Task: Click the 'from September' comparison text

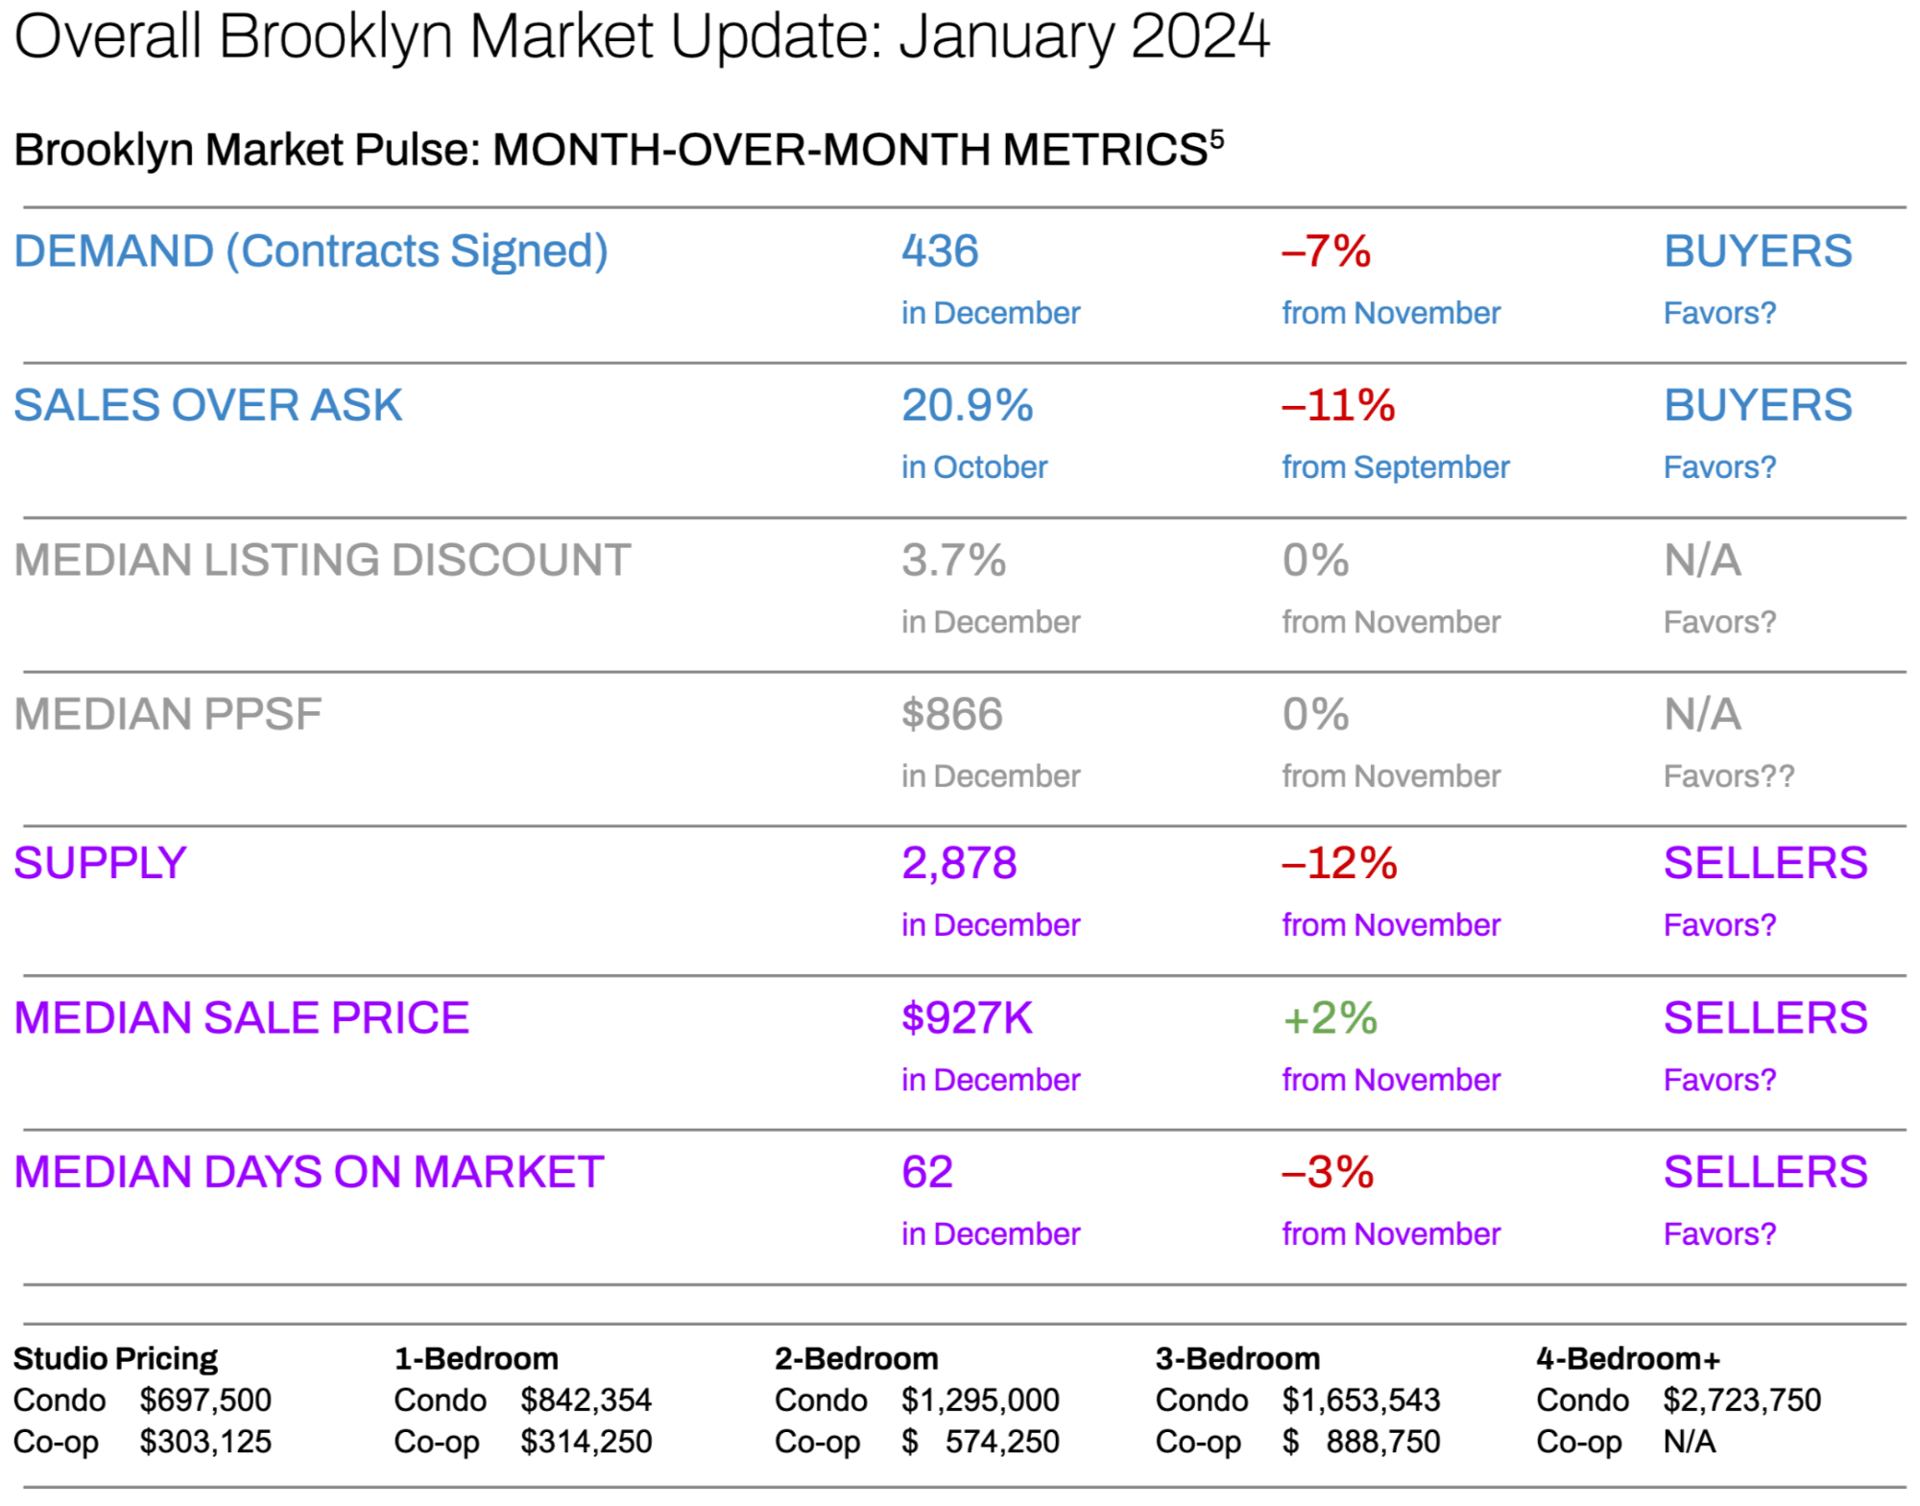Action: point(1395,467)
